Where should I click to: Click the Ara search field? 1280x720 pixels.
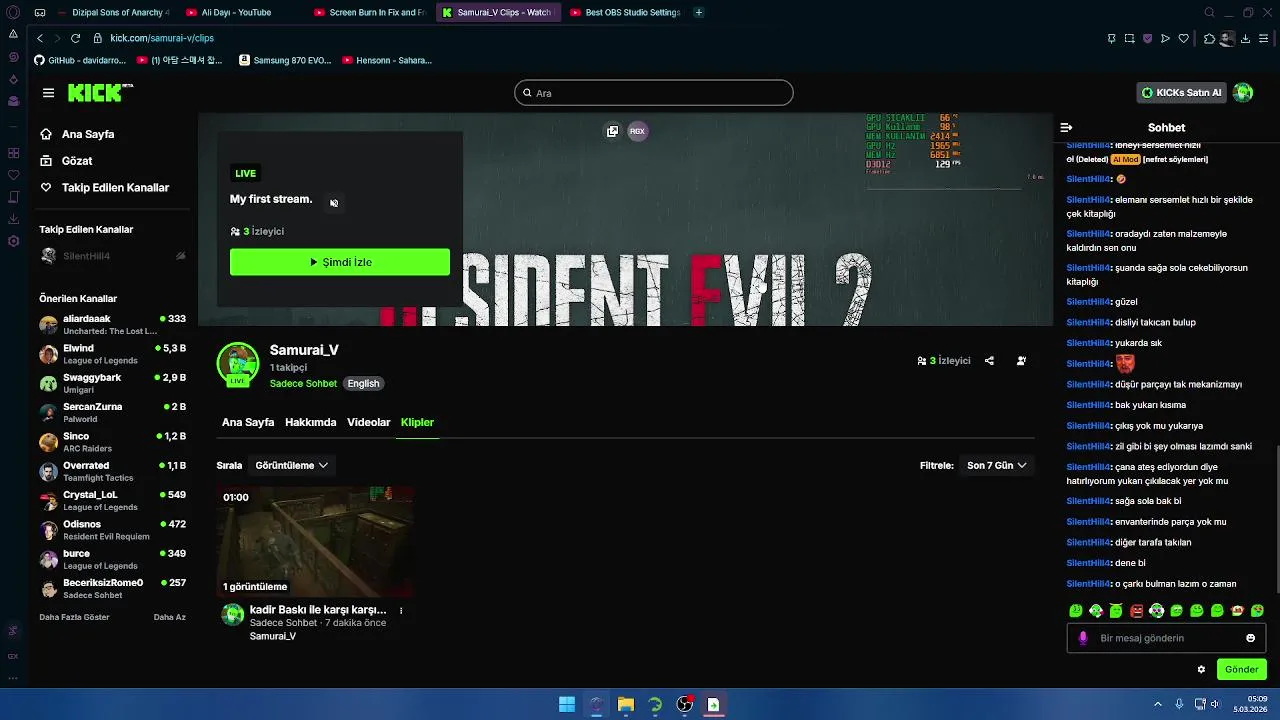click(654, 93)
